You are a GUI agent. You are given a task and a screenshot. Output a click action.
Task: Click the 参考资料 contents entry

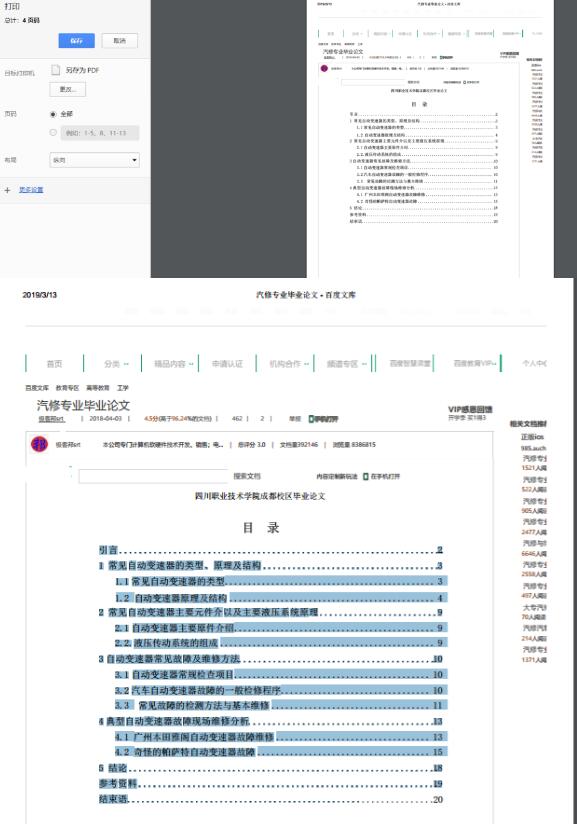271,784
